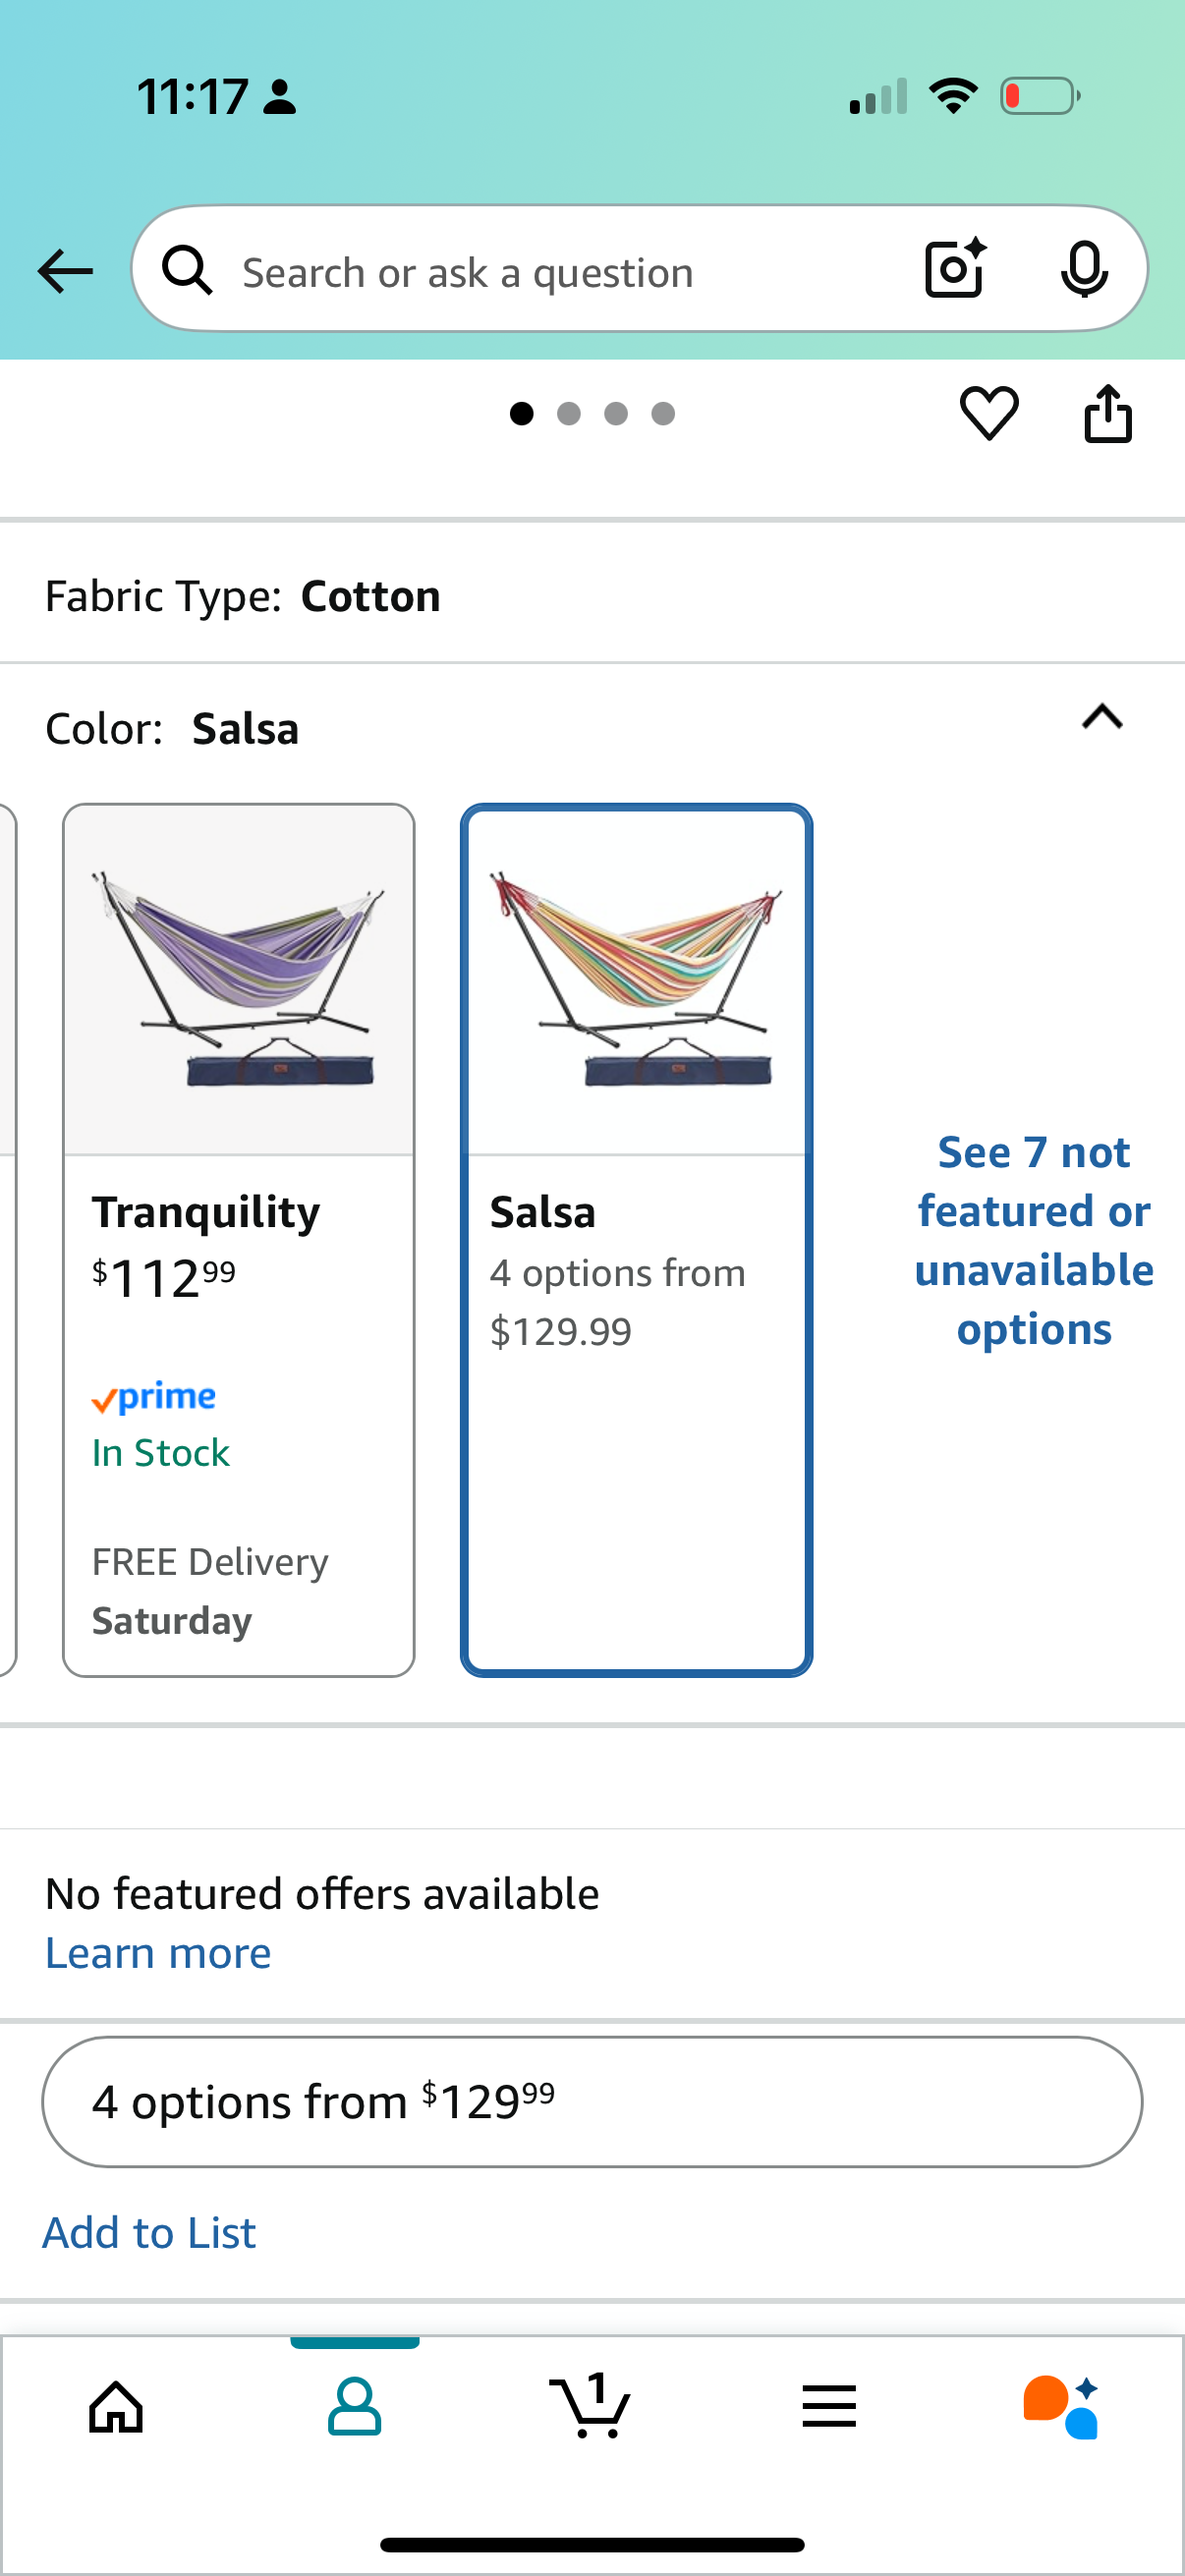Click Learn more link
The height and width of the screenshot is (2576, 1185).
click(158, 1953)
